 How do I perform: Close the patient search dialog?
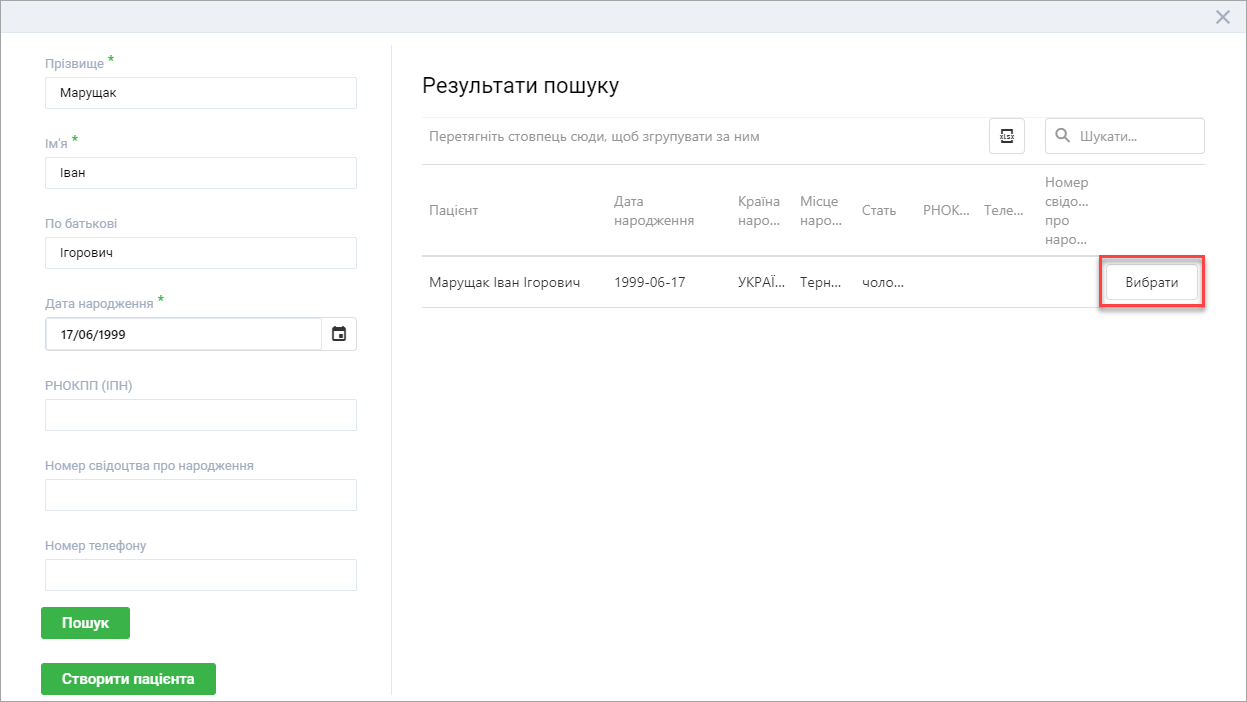pyautogui.click(x=1222, y=17)
